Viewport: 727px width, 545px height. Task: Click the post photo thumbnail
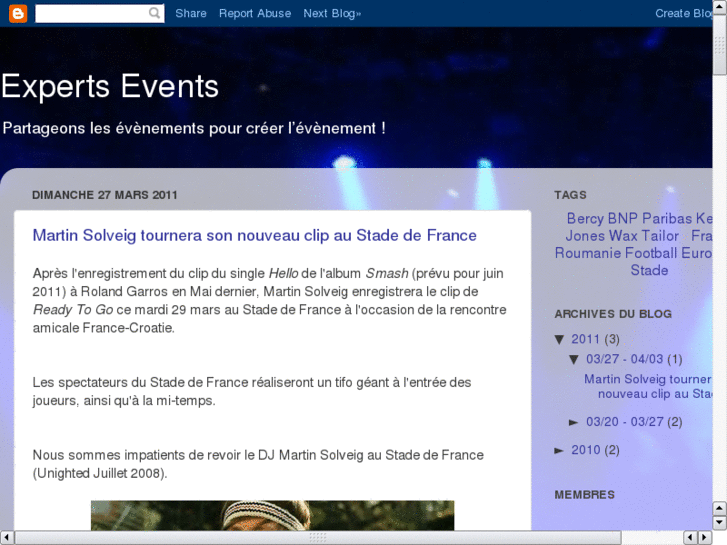273,515
